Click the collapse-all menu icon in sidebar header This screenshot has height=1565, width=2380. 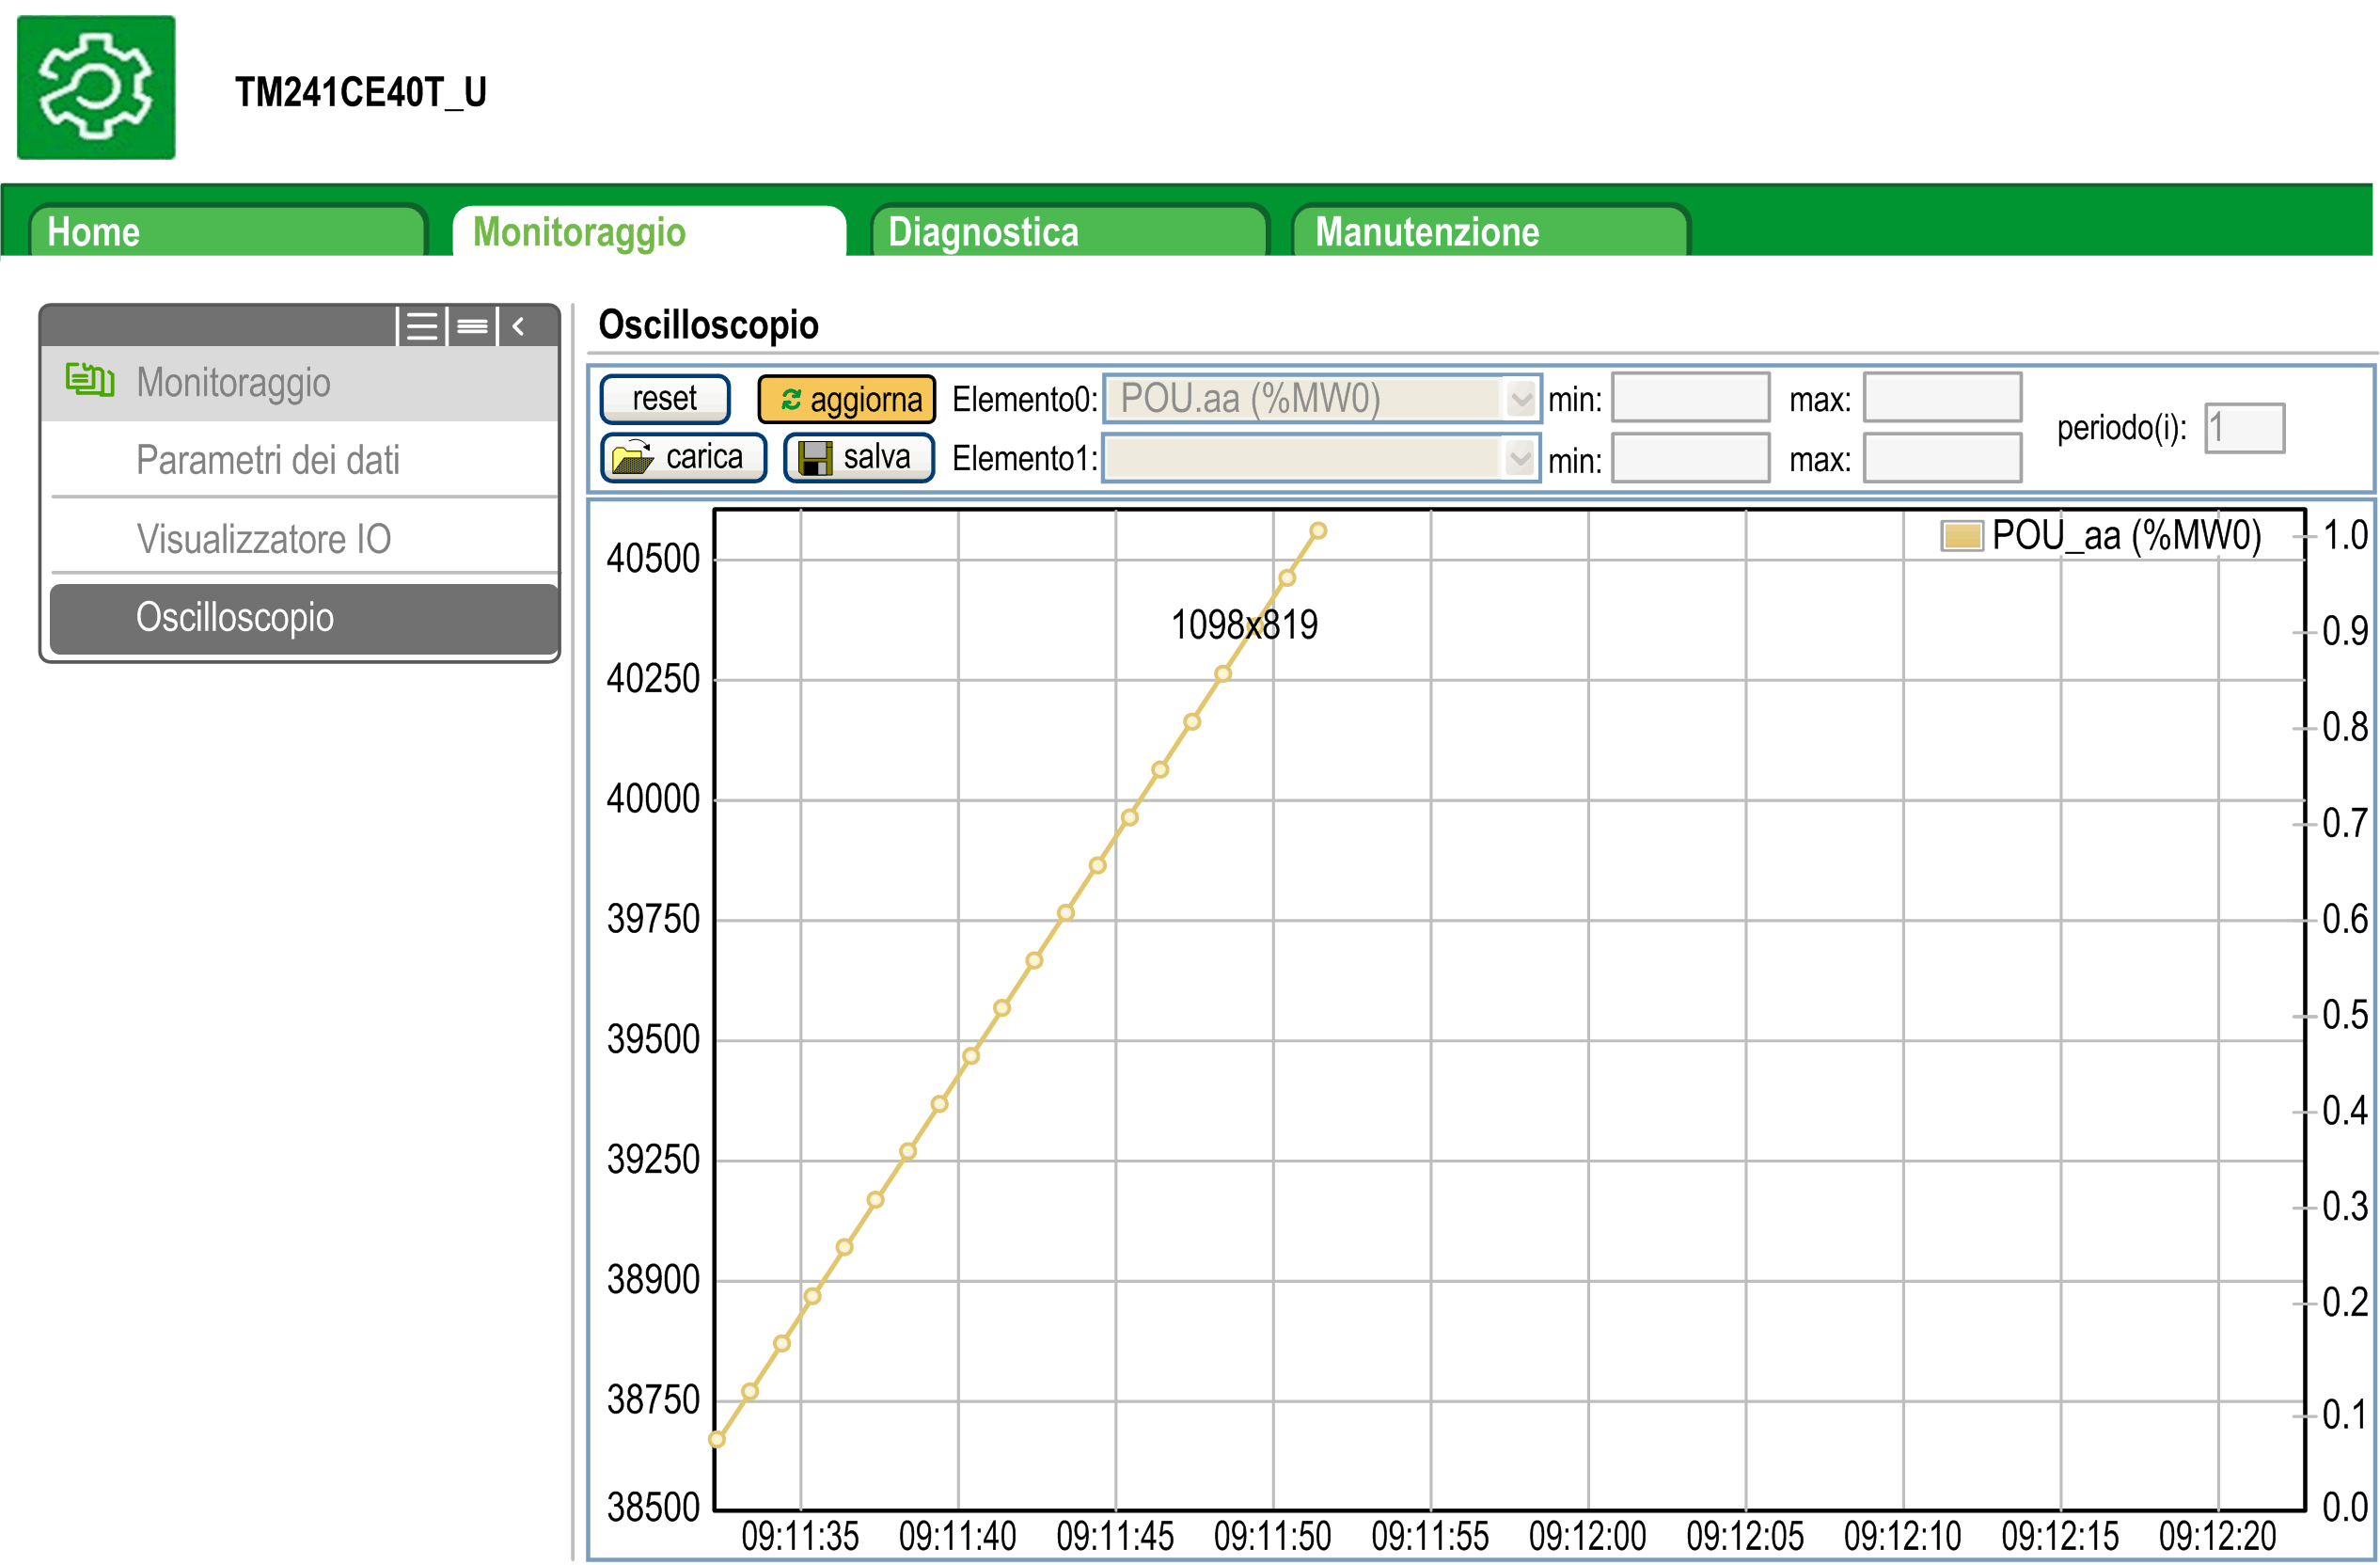(x=472, y=326)
